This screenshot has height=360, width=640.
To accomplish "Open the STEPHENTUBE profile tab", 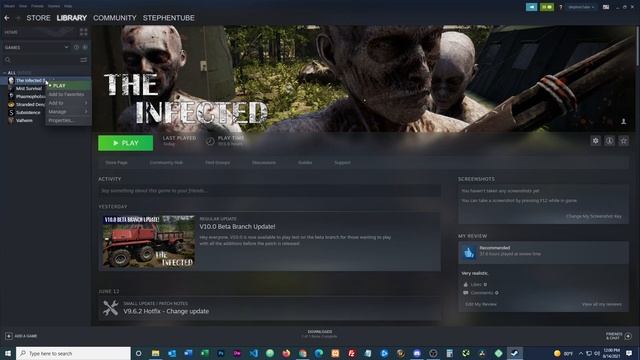I will tap(169, 18).
